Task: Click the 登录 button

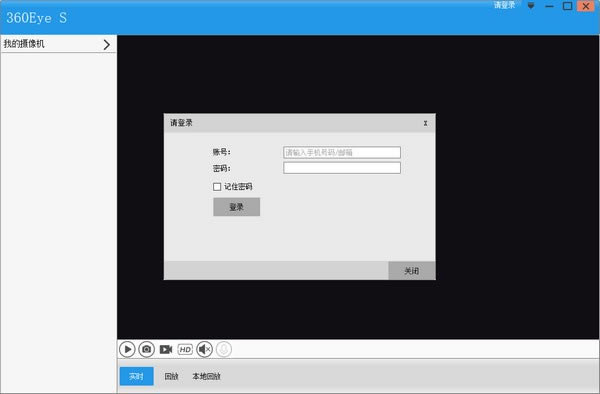Action: (236, 207)
